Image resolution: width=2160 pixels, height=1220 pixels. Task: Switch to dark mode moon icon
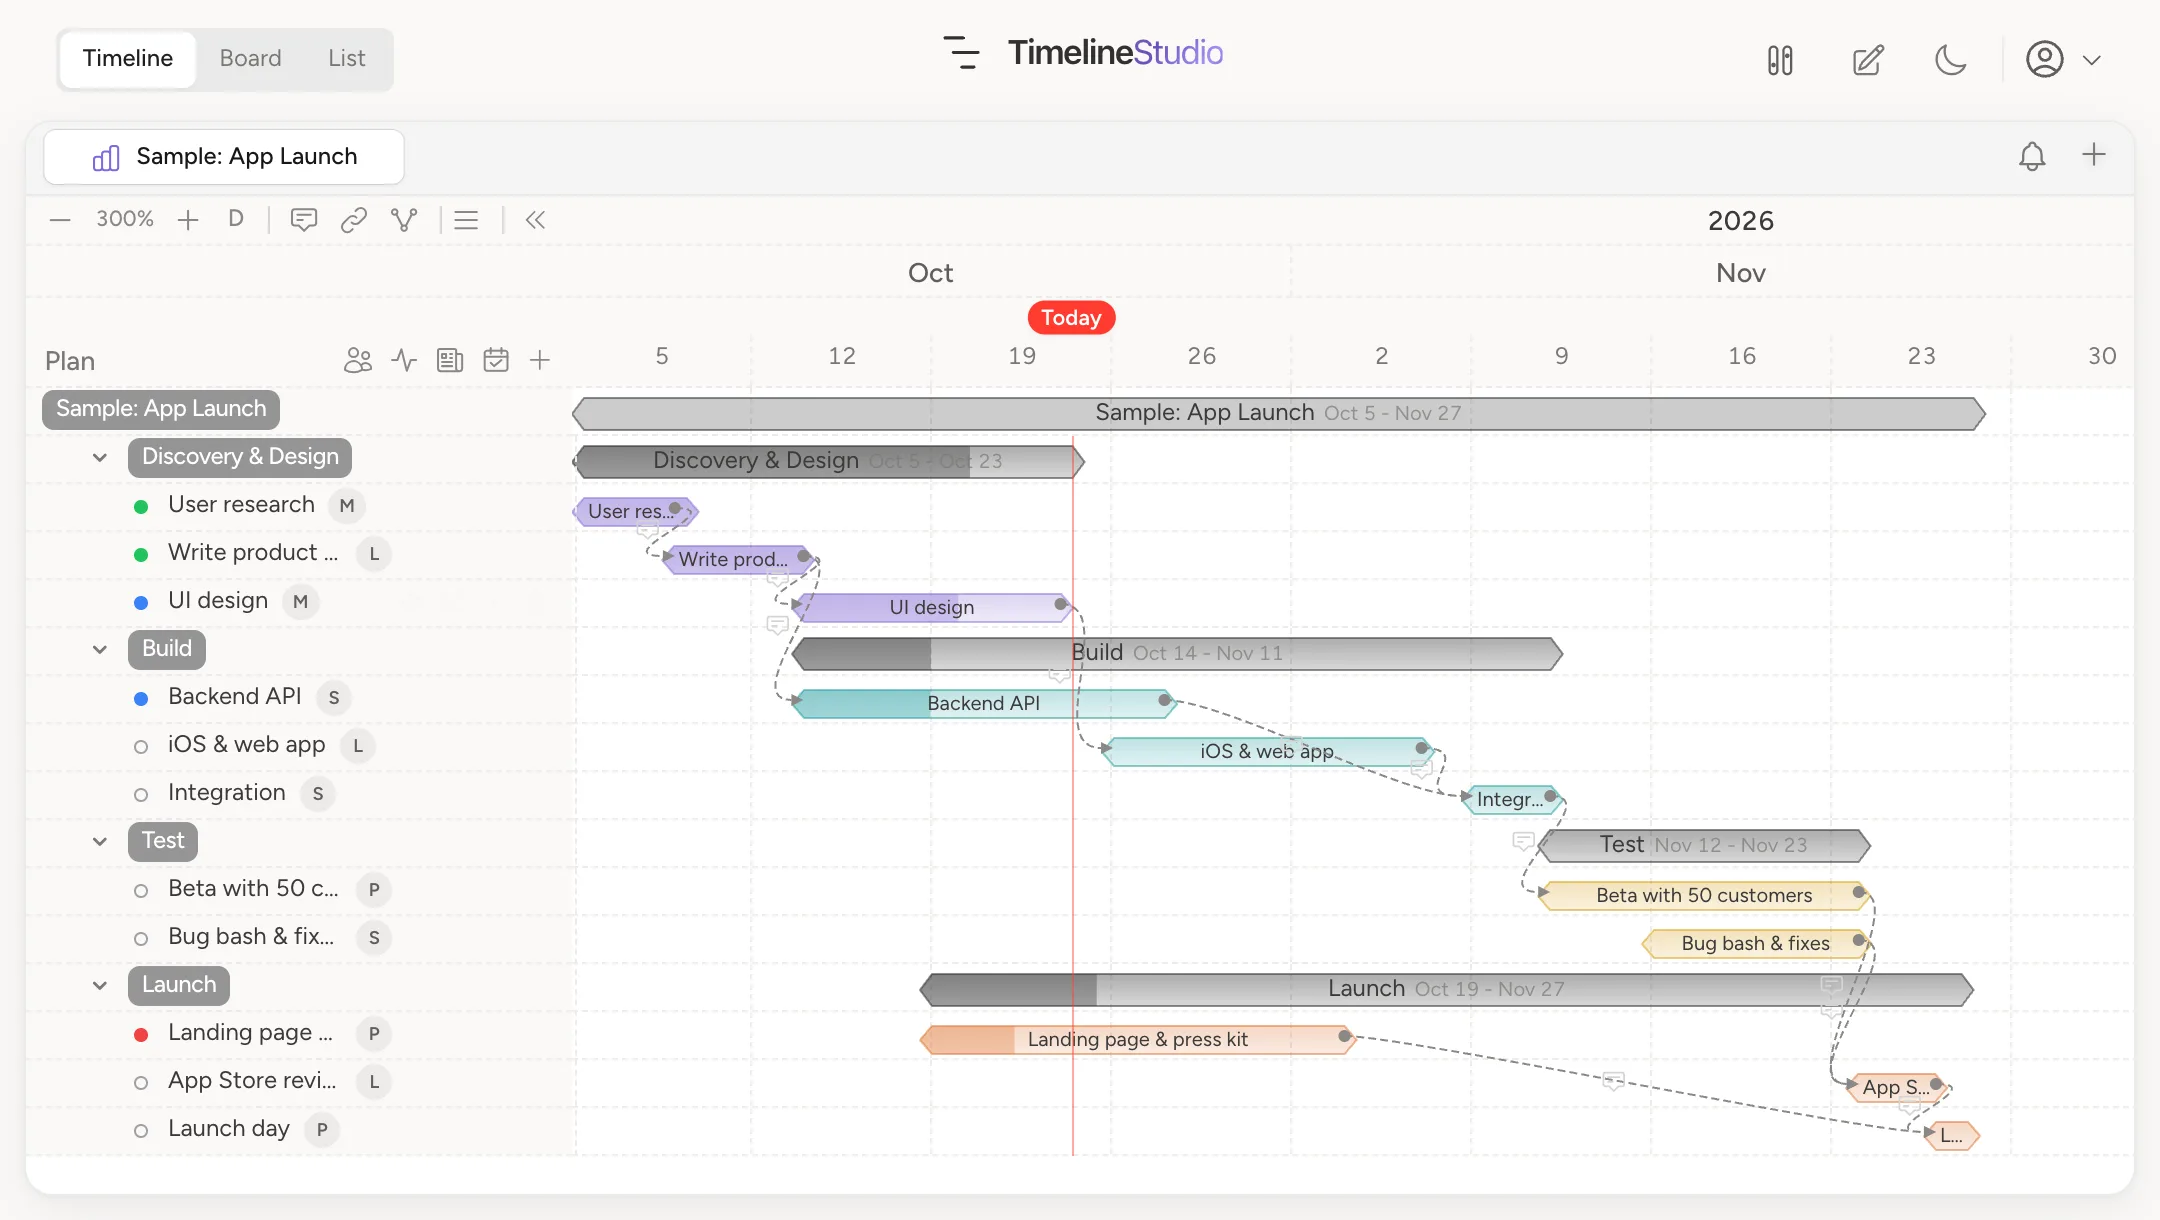point(1950,60)
